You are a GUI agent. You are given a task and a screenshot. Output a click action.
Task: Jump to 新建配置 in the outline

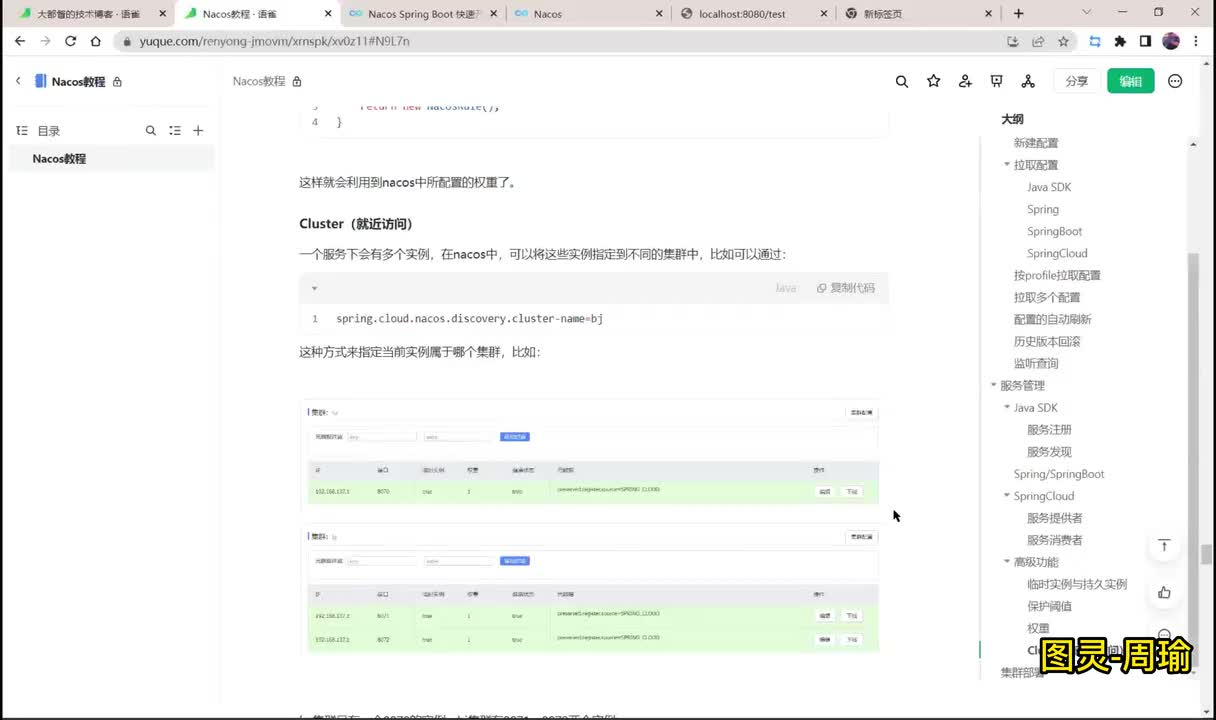[x=1036, y=143]
